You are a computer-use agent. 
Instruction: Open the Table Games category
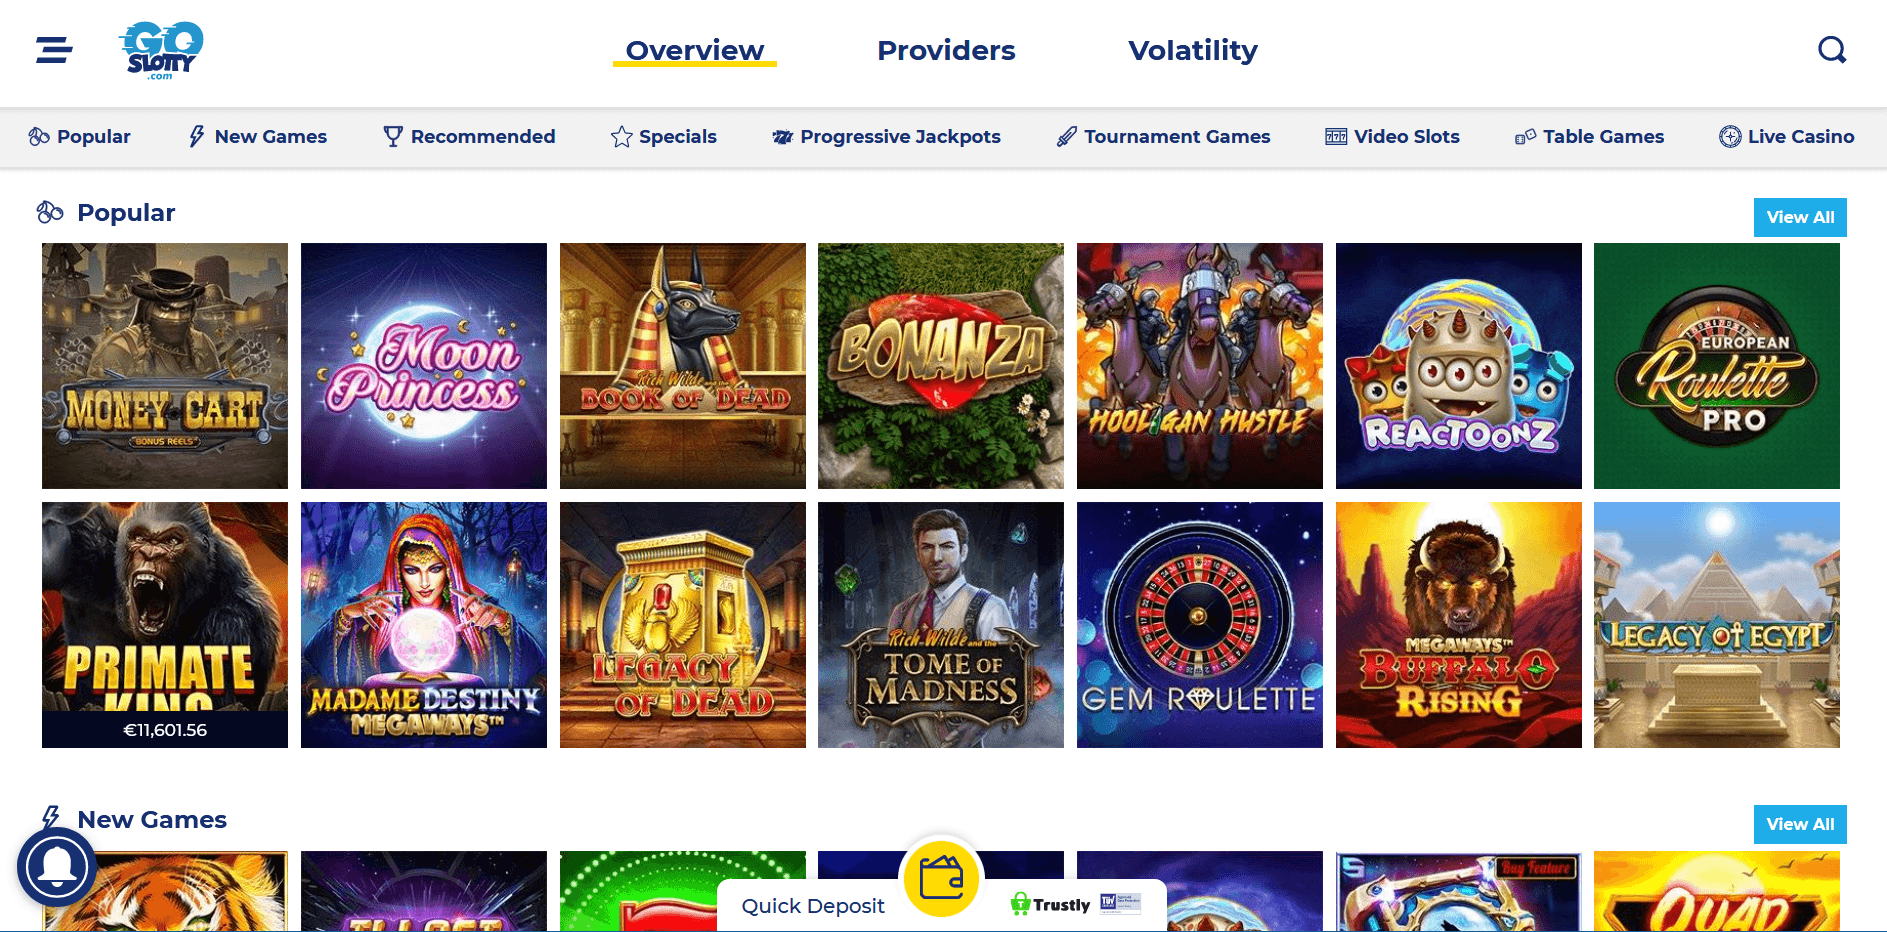coord(1589,137)
